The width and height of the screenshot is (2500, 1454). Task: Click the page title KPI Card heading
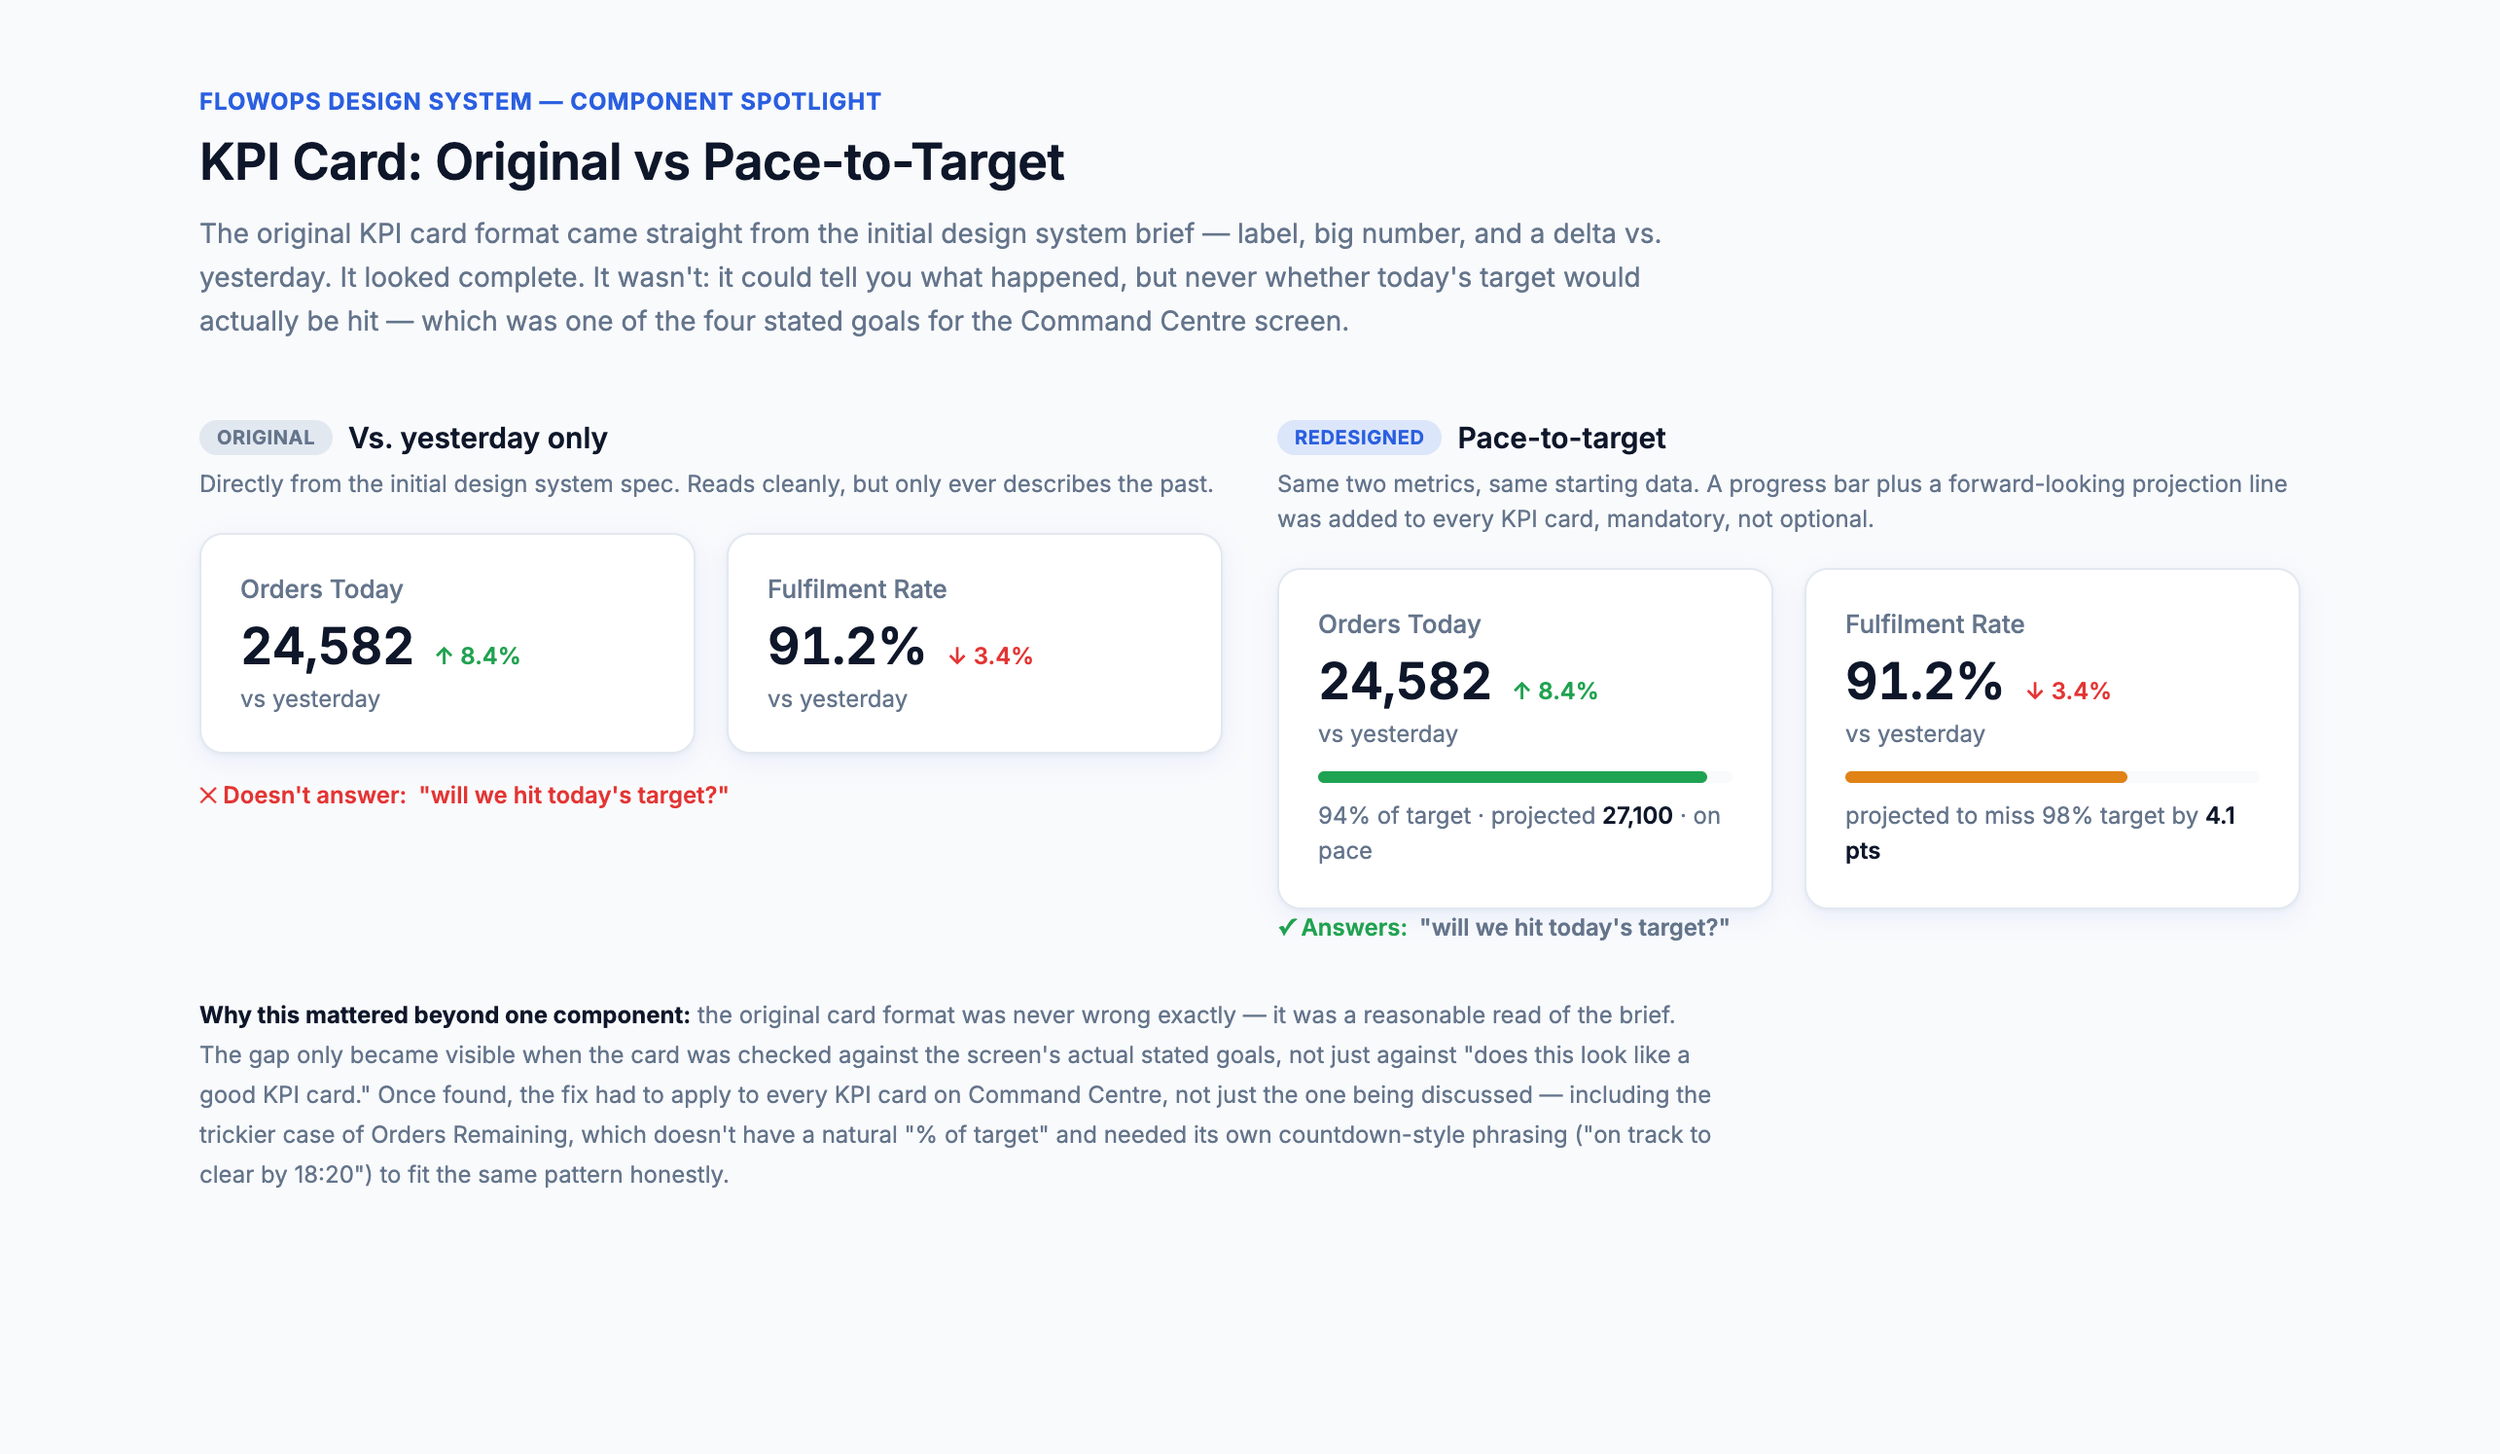[x=631, y=162]
